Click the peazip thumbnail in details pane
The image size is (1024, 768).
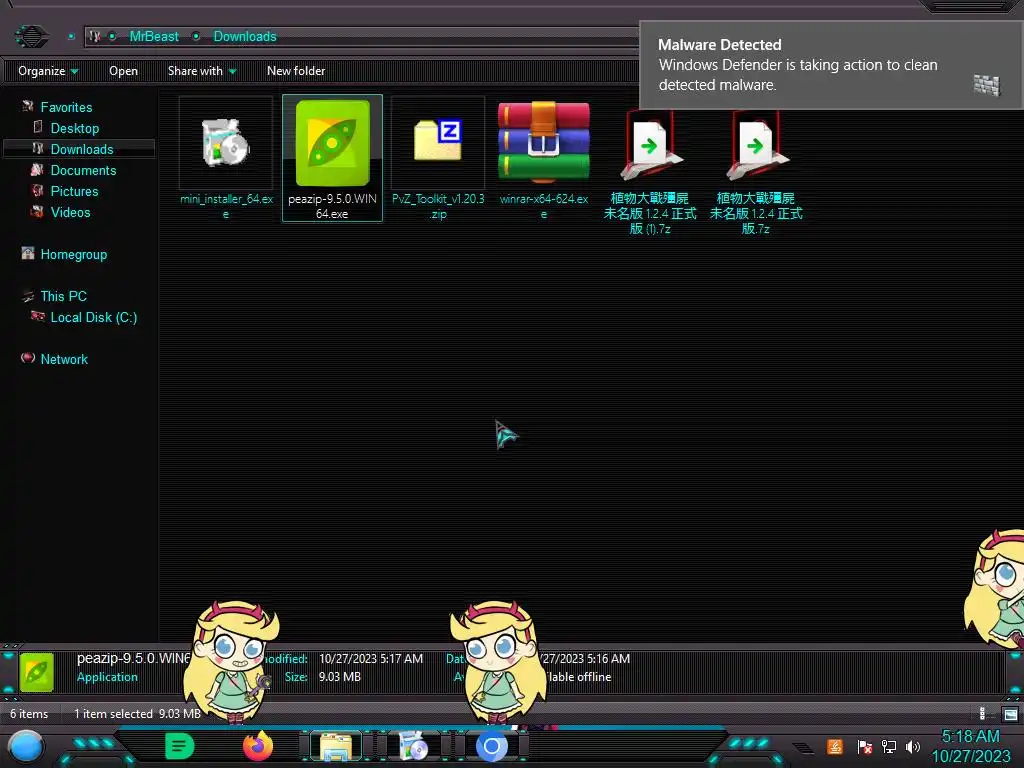coord(37,672)
